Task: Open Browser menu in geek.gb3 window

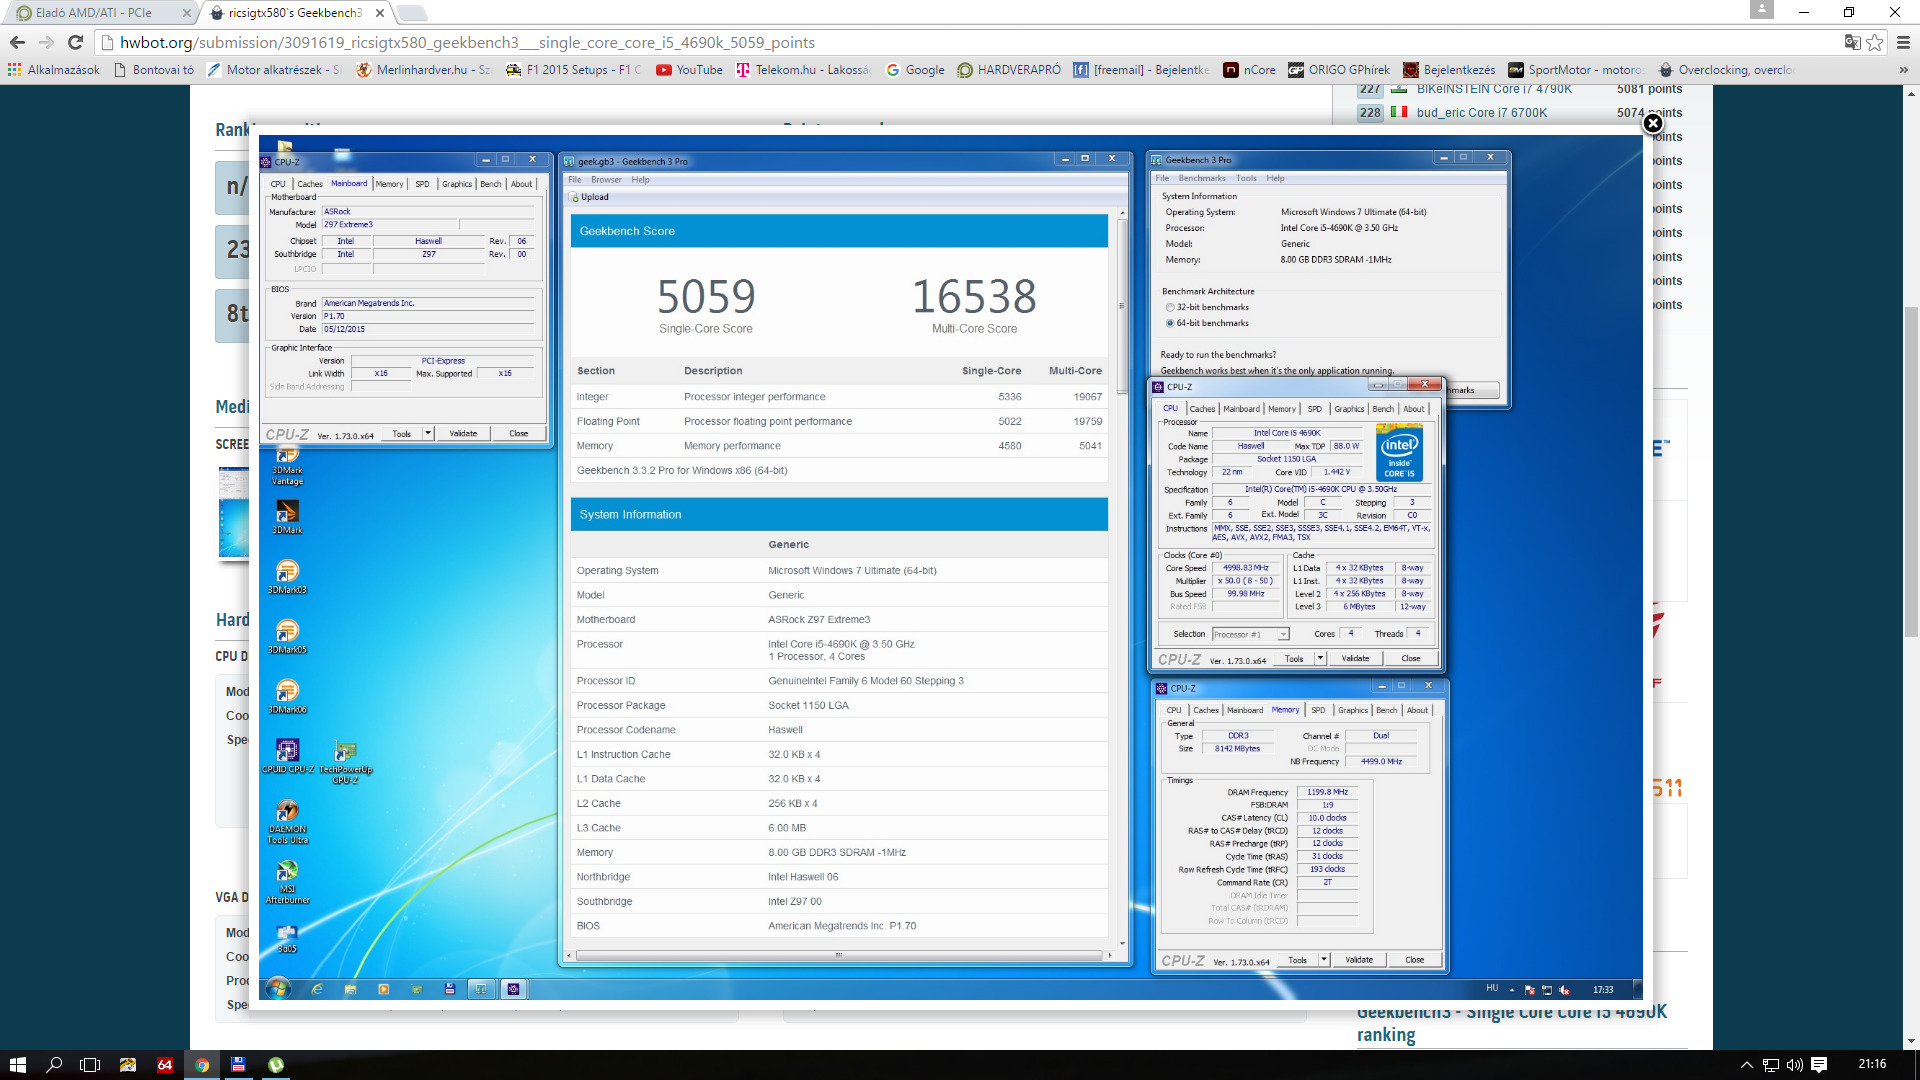Action: (606, 180)
